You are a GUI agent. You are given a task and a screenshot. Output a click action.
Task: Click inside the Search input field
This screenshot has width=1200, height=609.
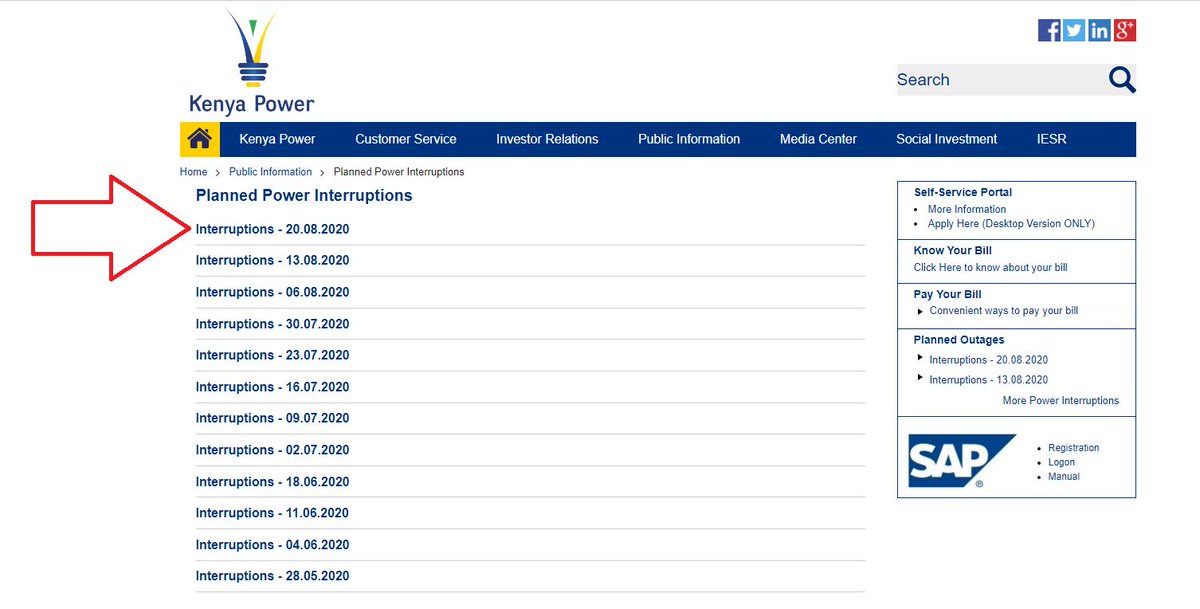990,79
